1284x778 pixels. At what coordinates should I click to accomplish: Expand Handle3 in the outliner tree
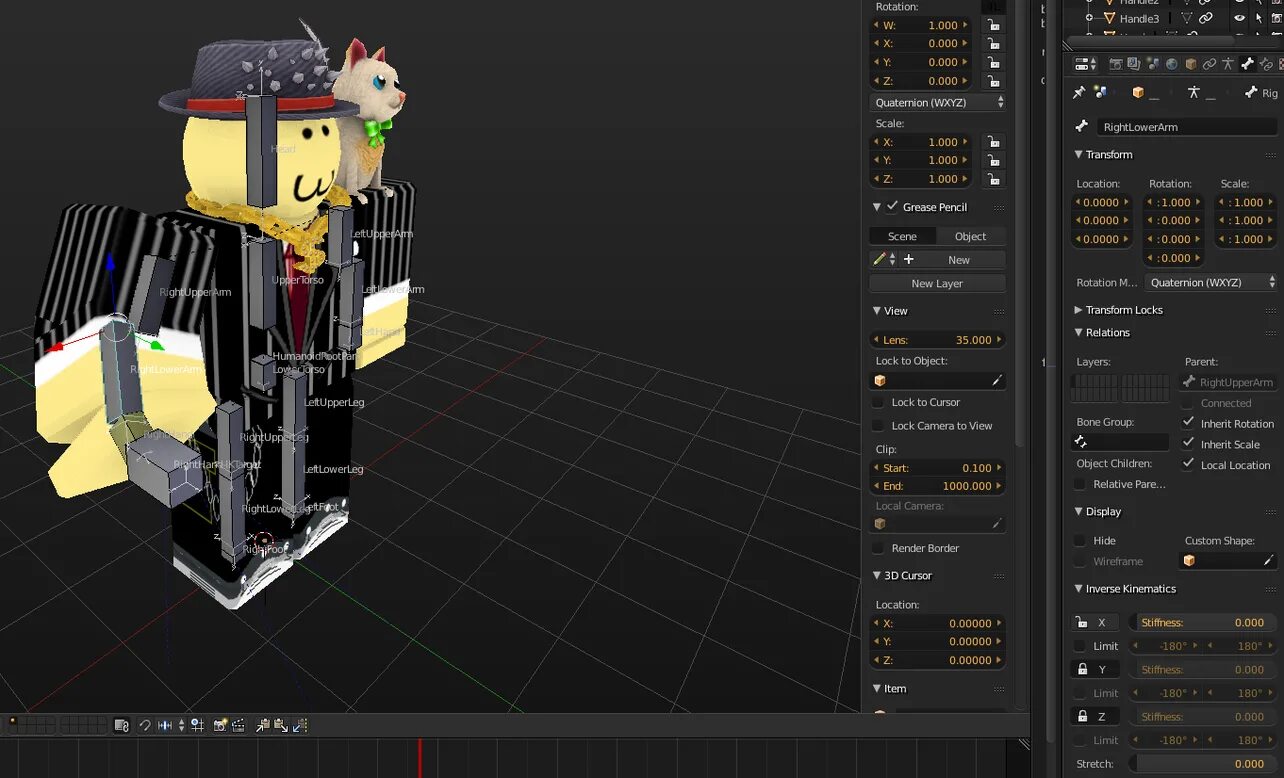point(1090,18)
